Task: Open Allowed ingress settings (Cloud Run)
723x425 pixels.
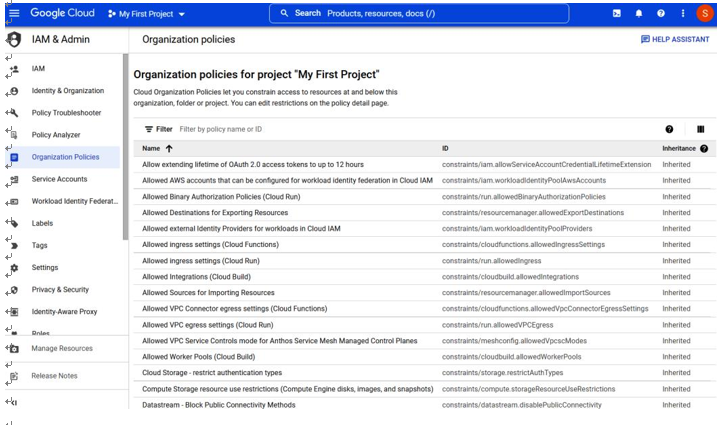Action: pos(201,260)
